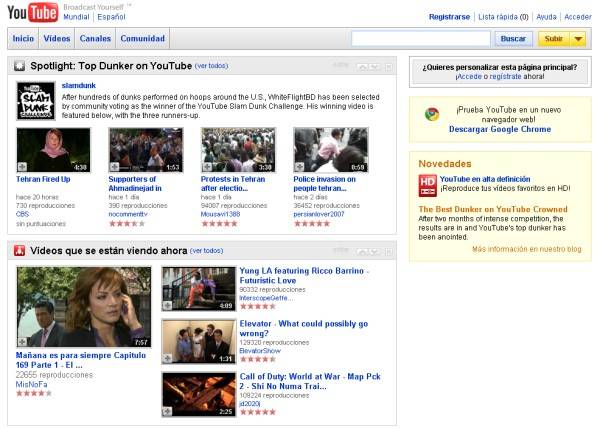Open Yung LA featuring Ricco Barrino title
This screenshot has width=600, height=428.
point(304,275)
